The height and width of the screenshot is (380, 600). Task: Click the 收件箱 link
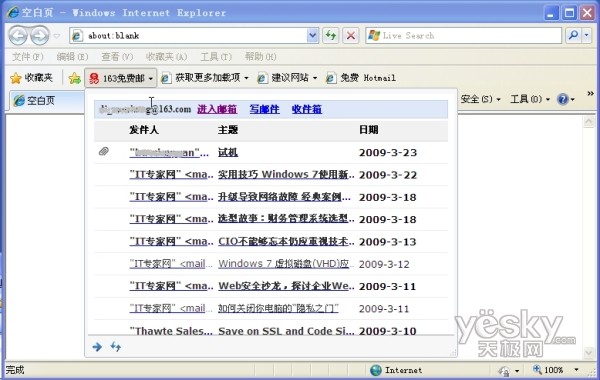307,109
